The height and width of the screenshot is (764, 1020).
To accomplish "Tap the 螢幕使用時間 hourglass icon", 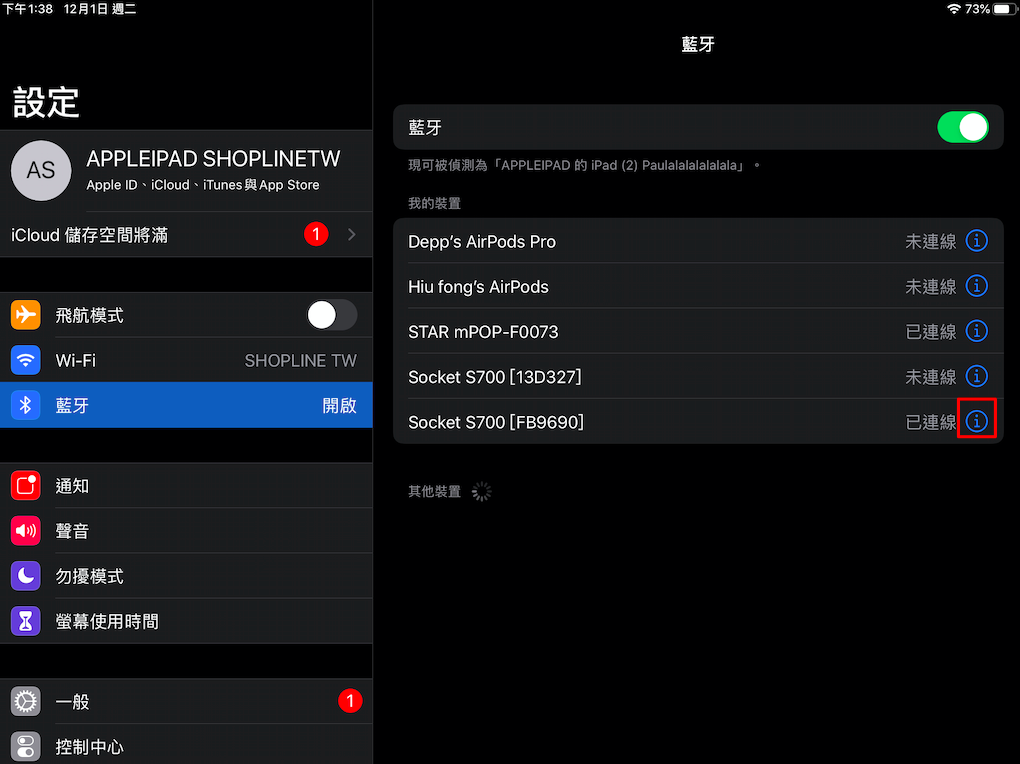I will coord(25,621).
